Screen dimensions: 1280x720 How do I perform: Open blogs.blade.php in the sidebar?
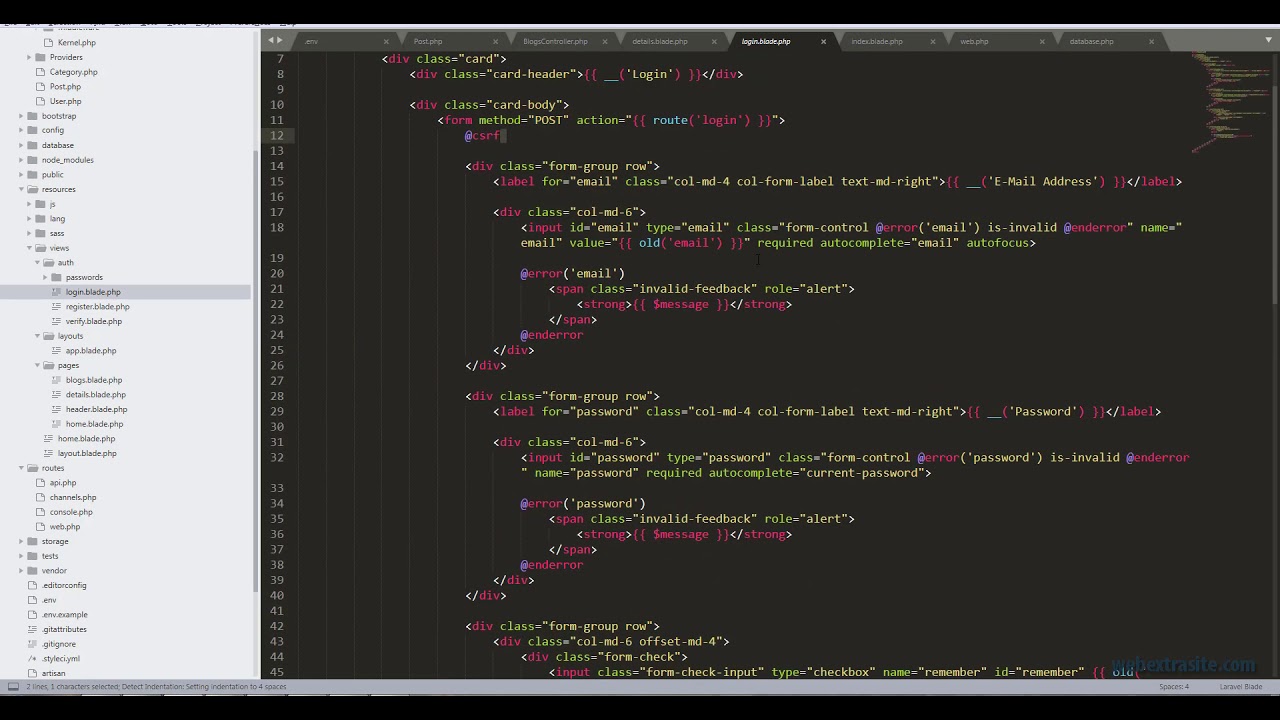click(94, 380)
